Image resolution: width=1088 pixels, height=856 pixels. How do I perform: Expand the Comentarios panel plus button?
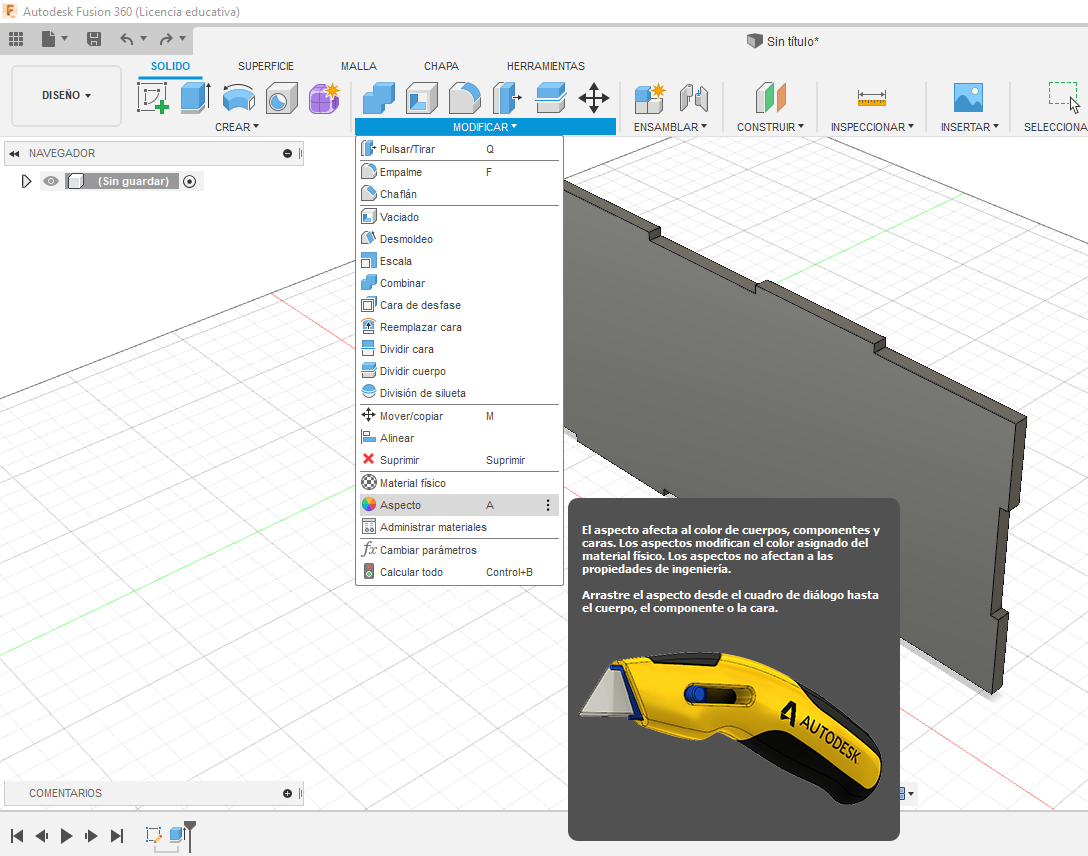[x=287, y=793]
